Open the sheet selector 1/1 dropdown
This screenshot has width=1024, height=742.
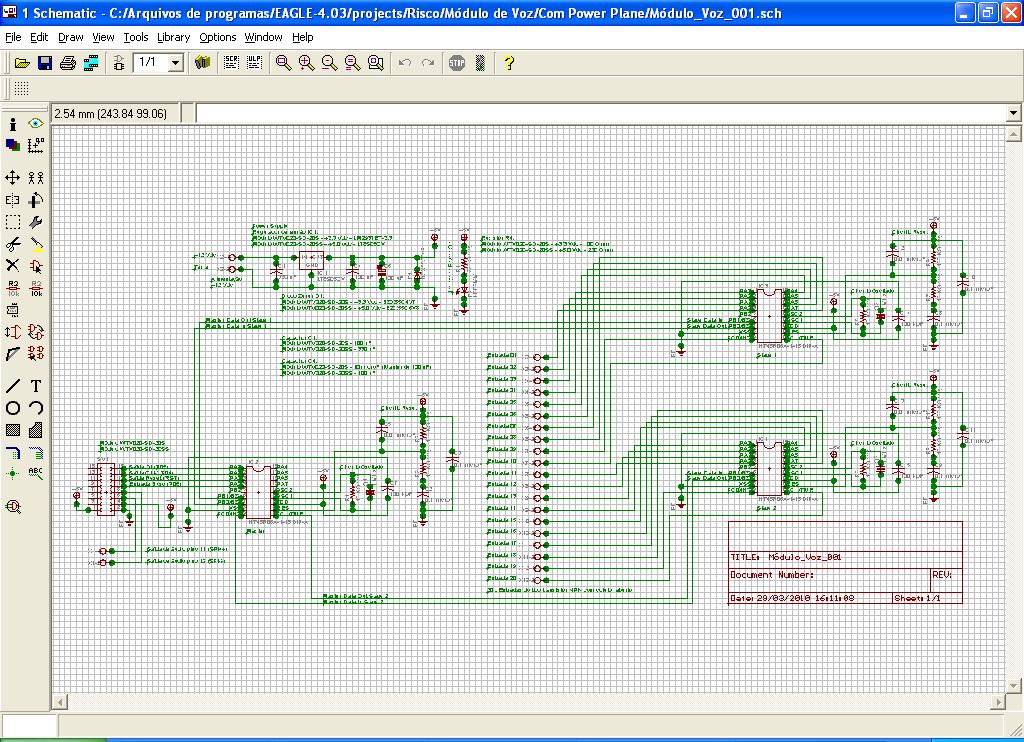pyautogui.click(x=176, y=63)
